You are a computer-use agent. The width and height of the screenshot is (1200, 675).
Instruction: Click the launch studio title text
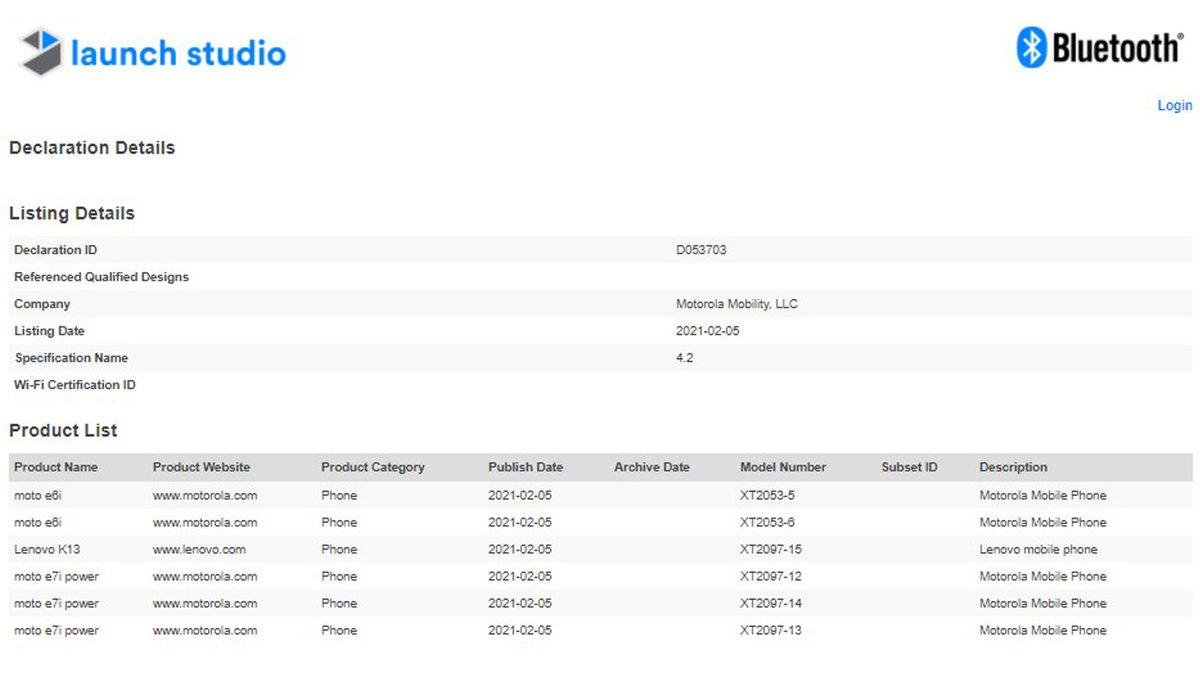[x=178, y=53]
